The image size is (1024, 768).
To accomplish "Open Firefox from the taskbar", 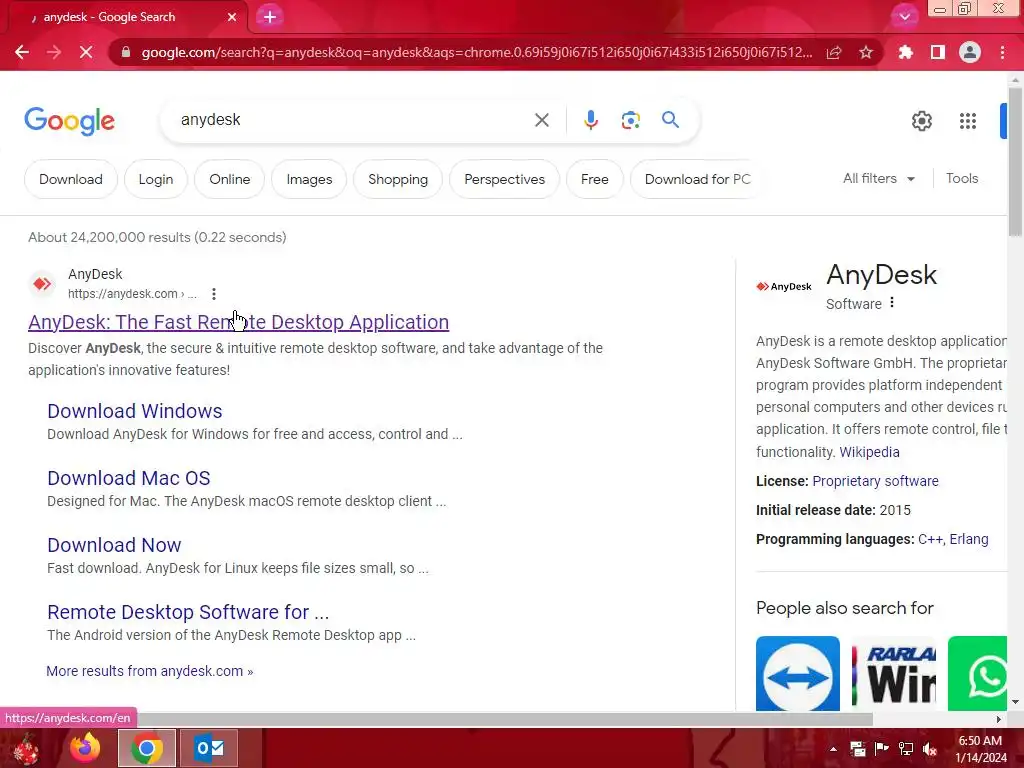I will [x=85, y=748].
